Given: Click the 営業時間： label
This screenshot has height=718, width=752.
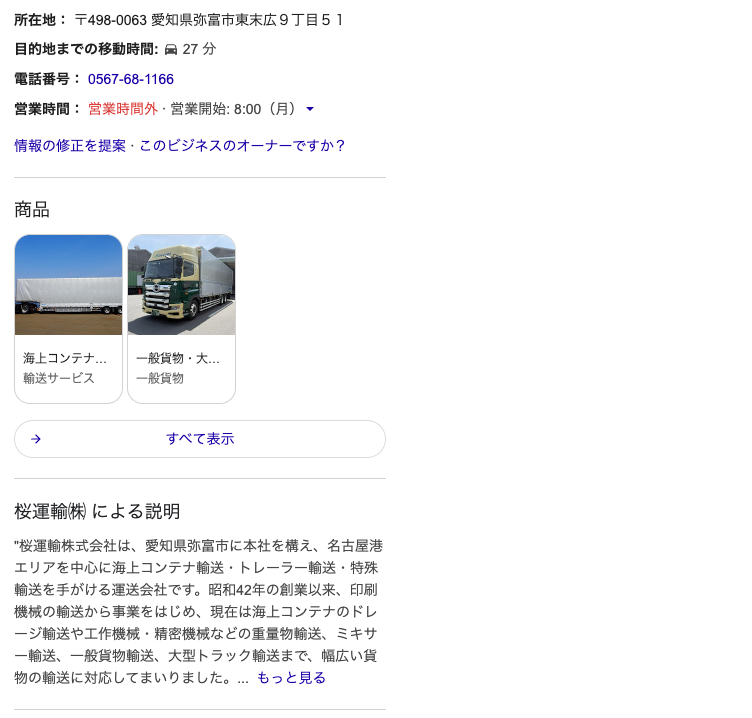Looking at the screenshot, I should (48, 109).
